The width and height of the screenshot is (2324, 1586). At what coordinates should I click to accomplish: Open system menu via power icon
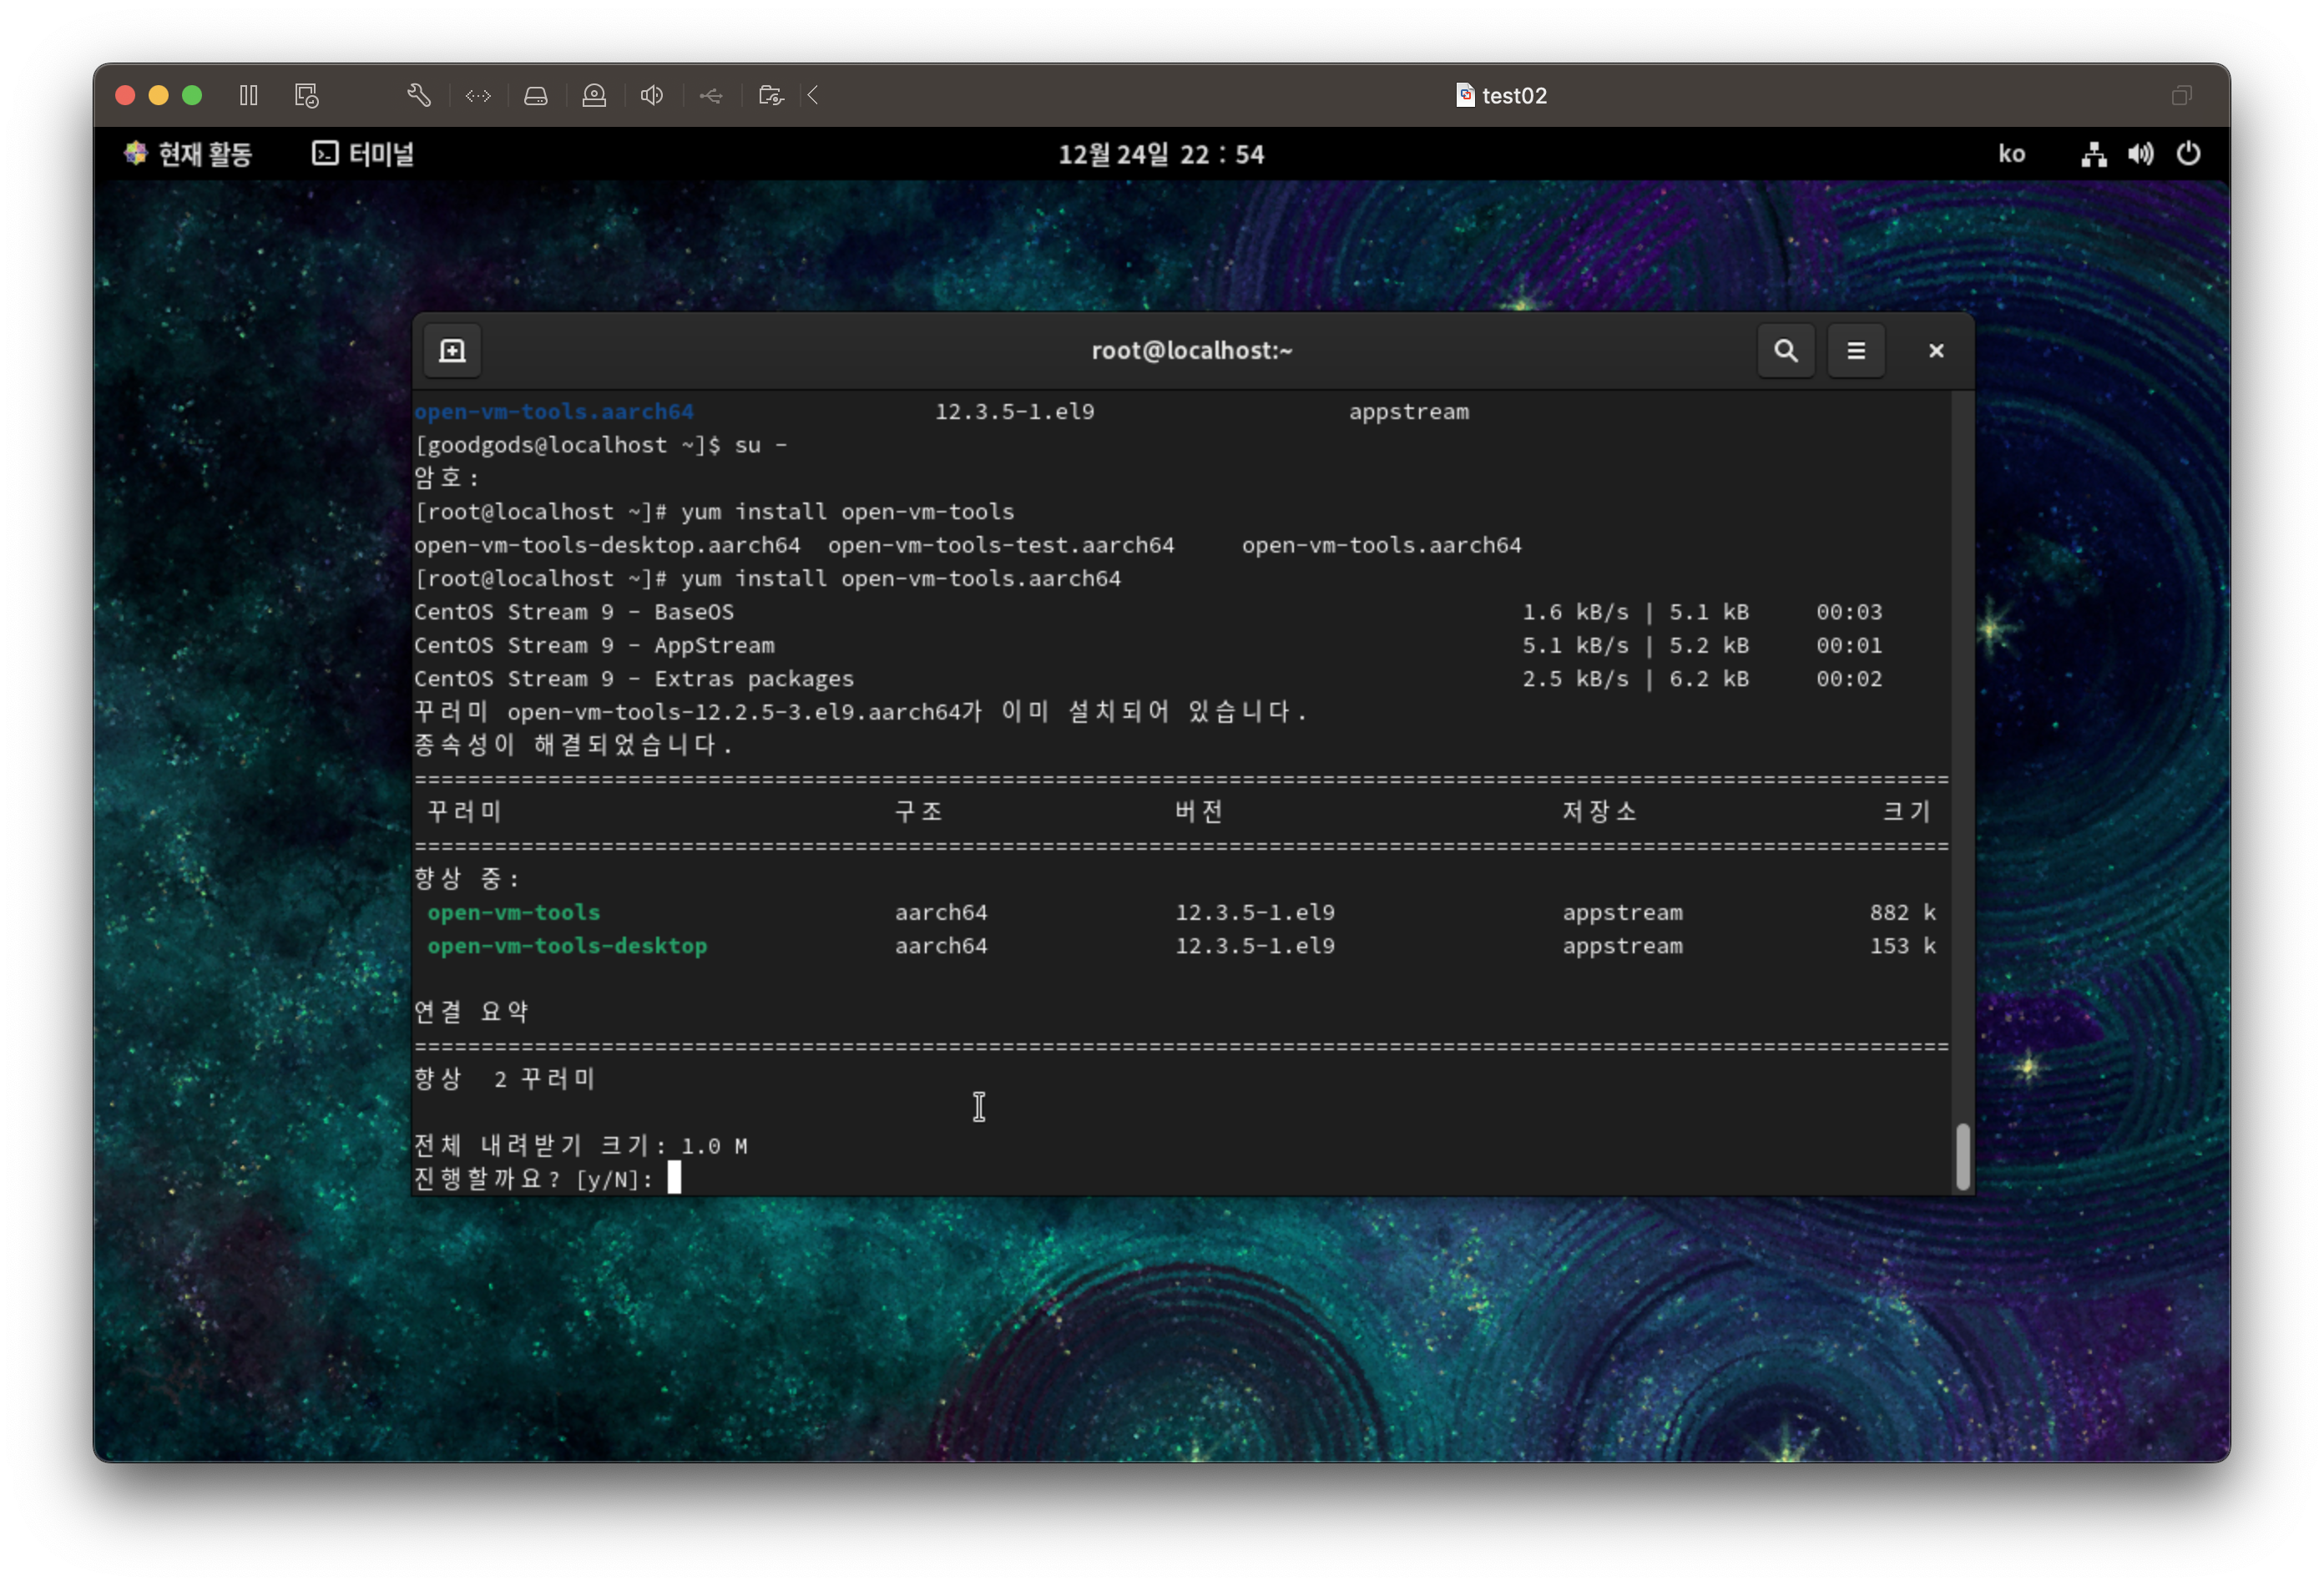(x=2188, y=154)
